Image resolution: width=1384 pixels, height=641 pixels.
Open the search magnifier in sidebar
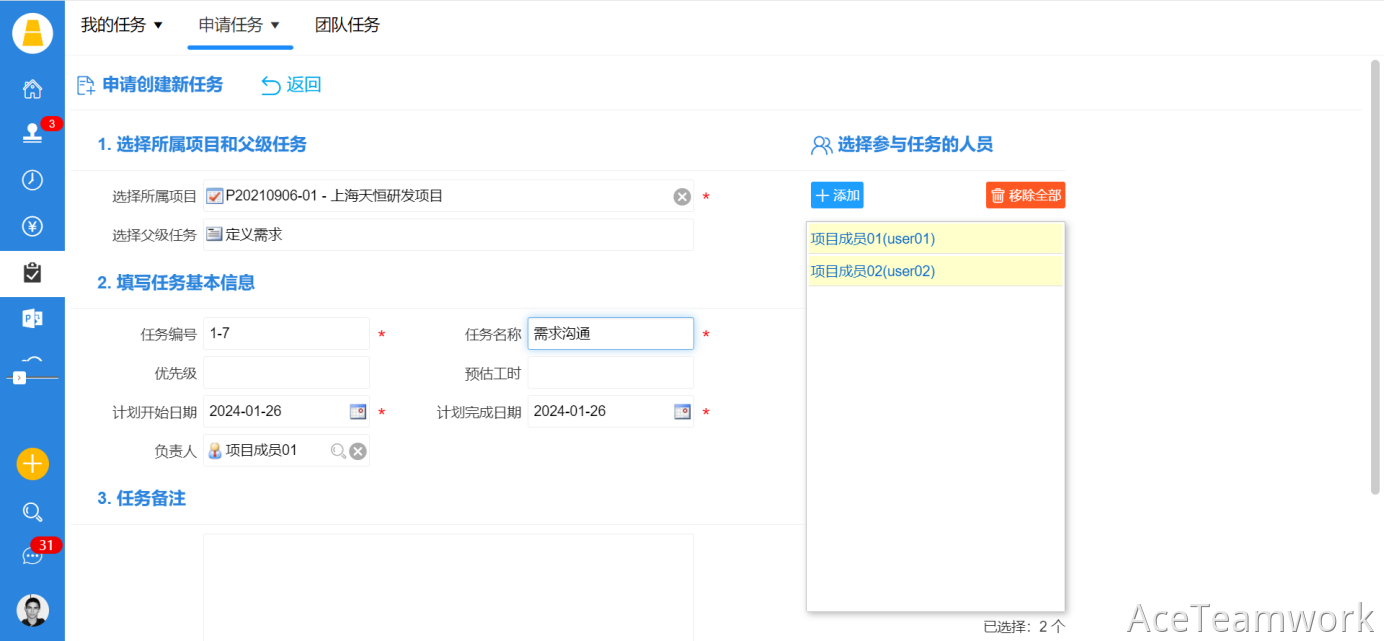click(x=32, y=512)
